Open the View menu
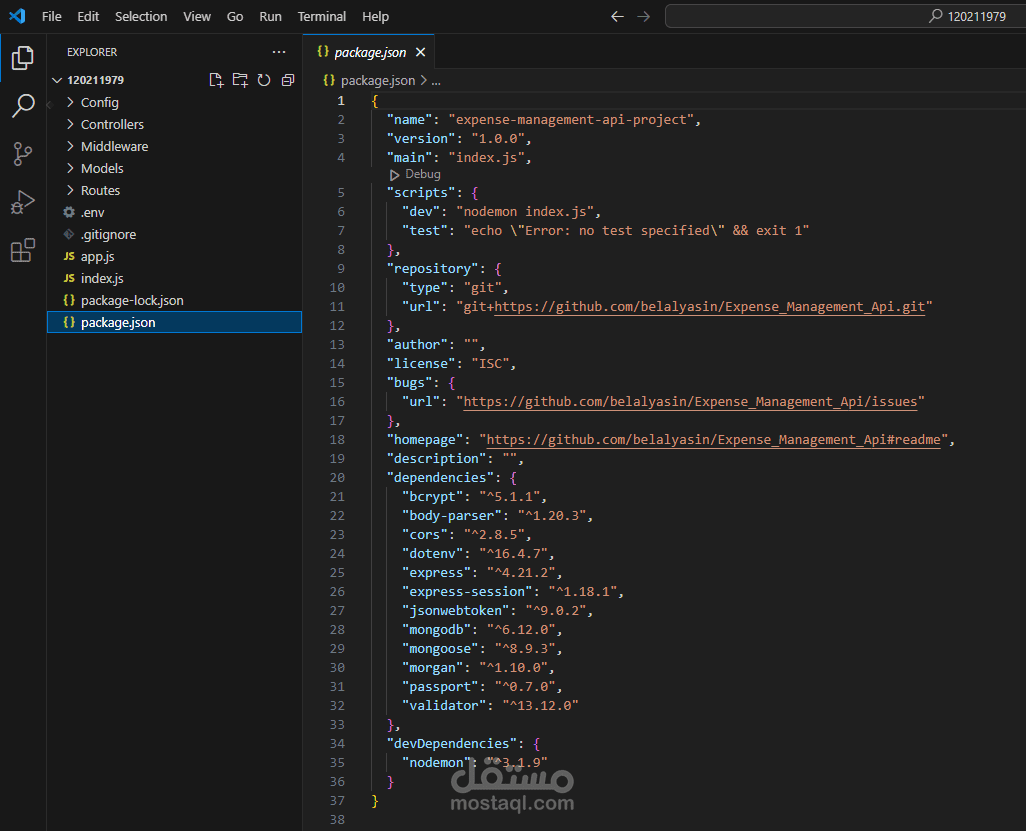The width and height of the screenshot is (1026, 831). click(197, 16)
